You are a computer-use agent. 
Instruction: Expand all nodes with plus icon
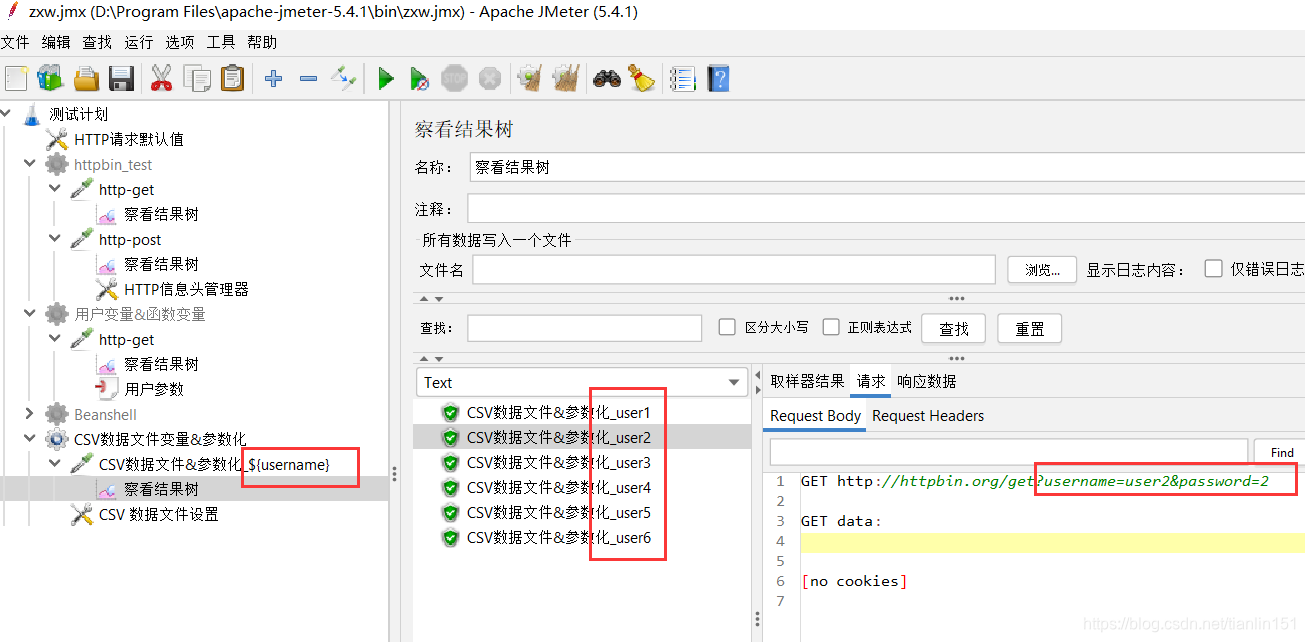tap(273, 78)
